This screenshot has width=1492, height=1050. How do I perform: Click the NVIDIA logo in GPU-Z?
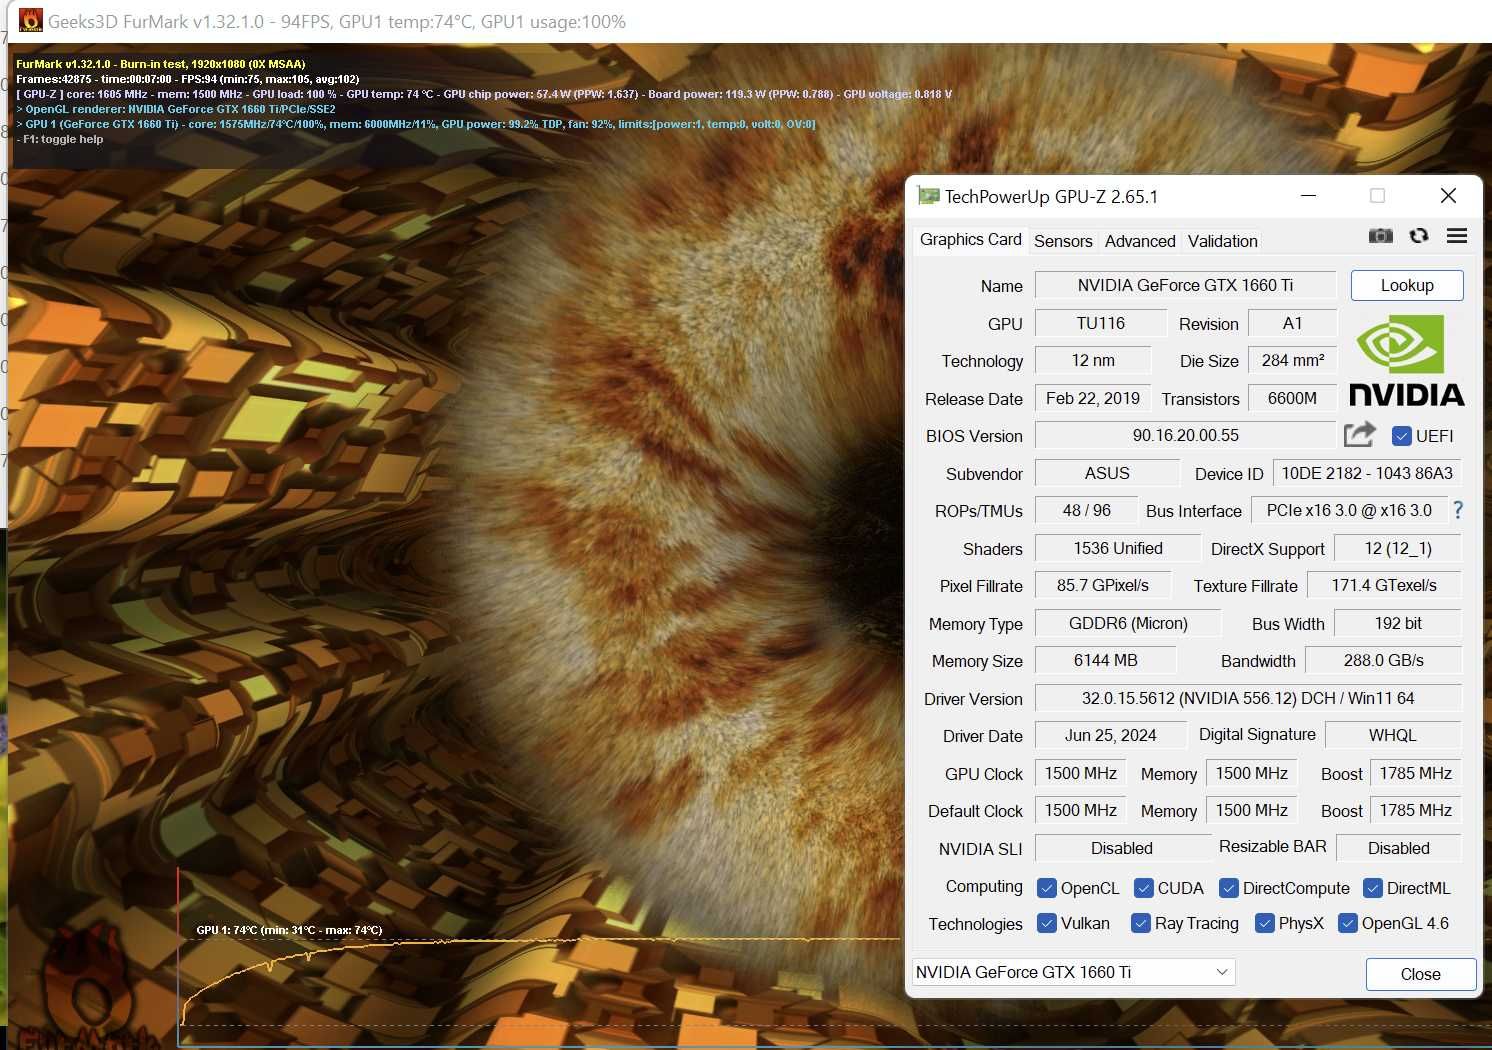[x=1406, y=360]
